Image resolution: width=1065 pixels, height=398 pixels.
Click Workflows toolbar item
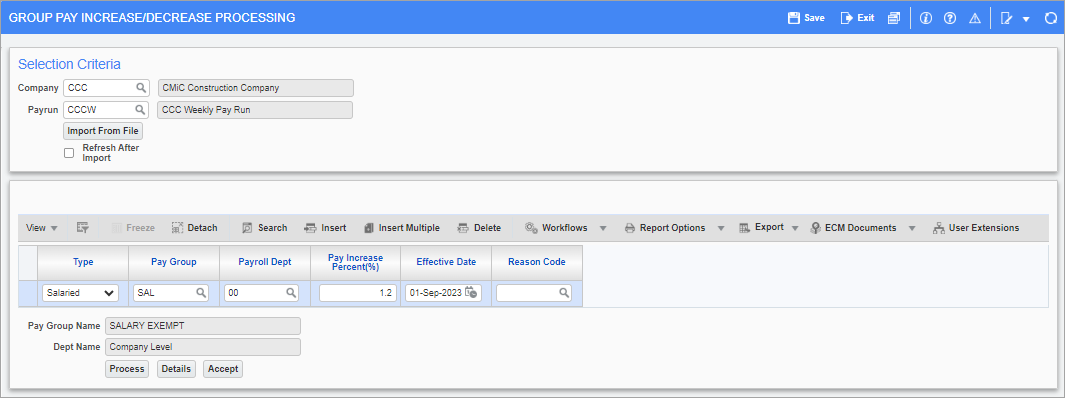click(x=556, y=228)
